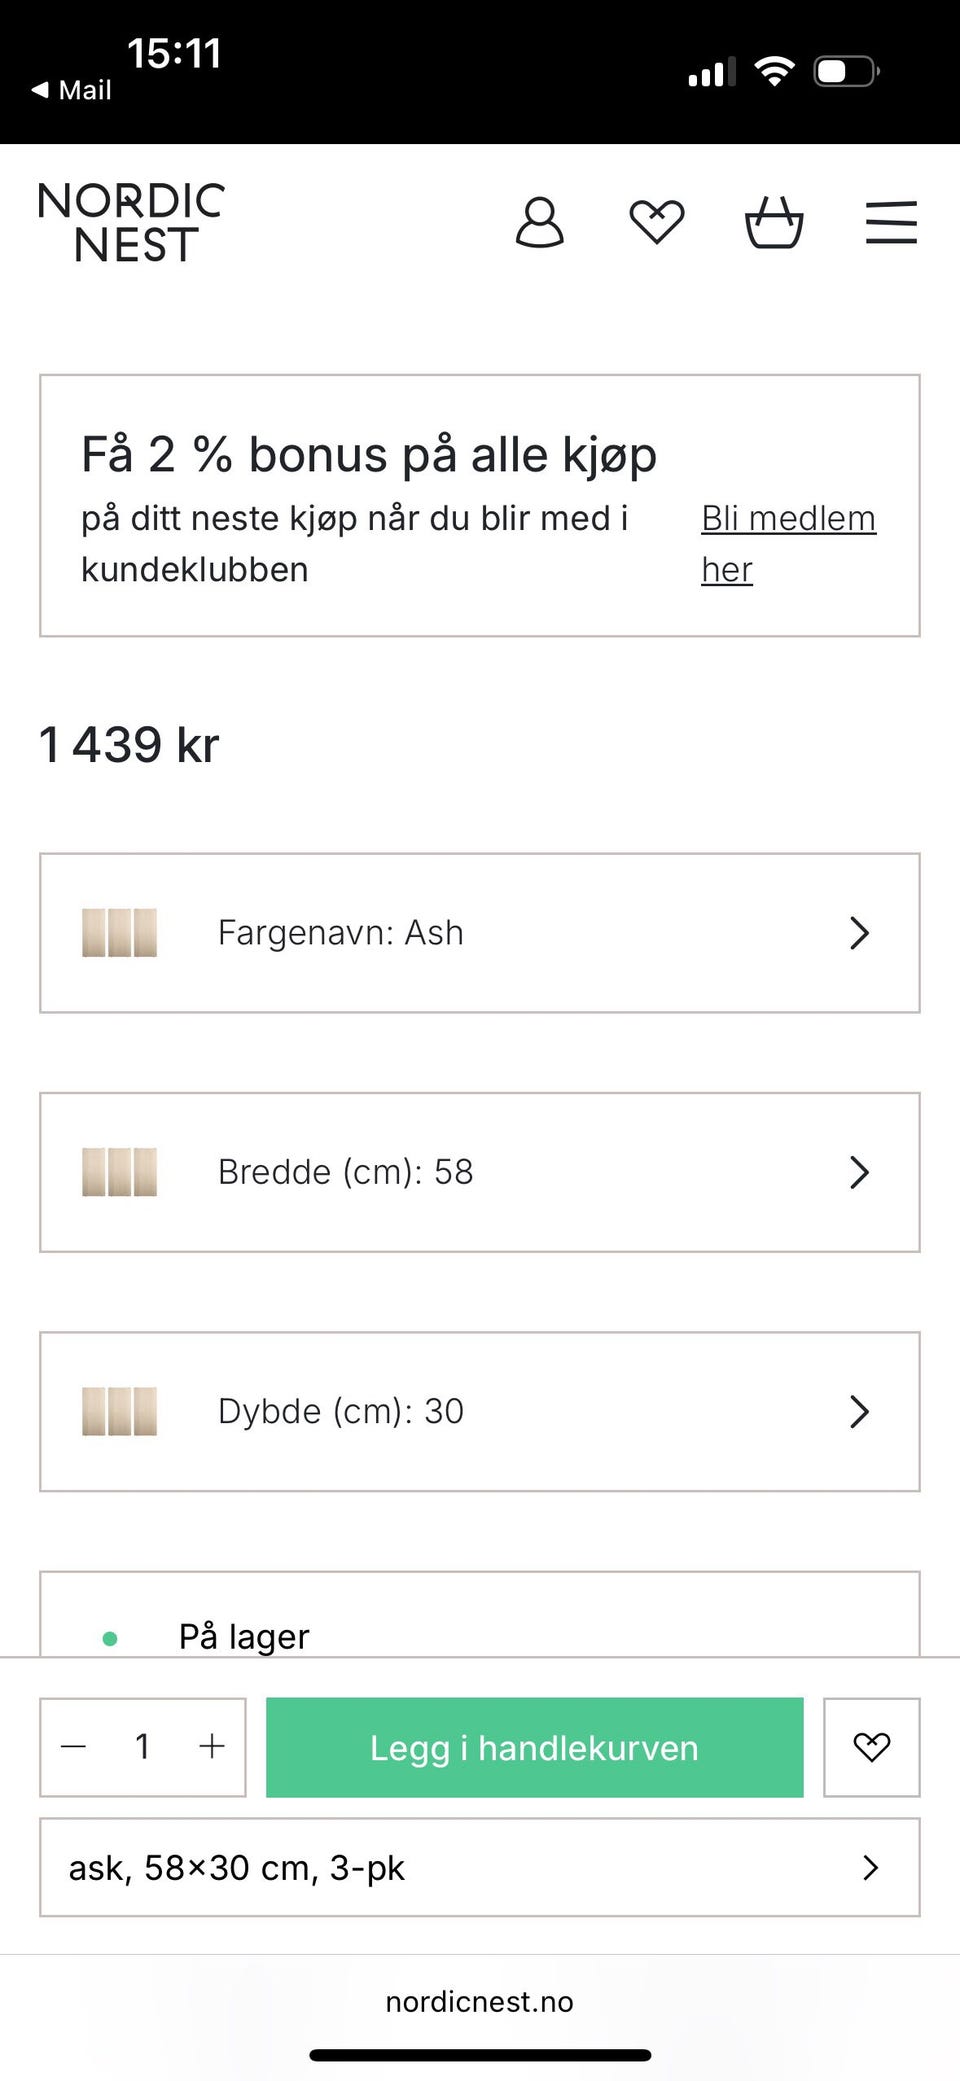Open the hamburger menu

pos(891,222)
